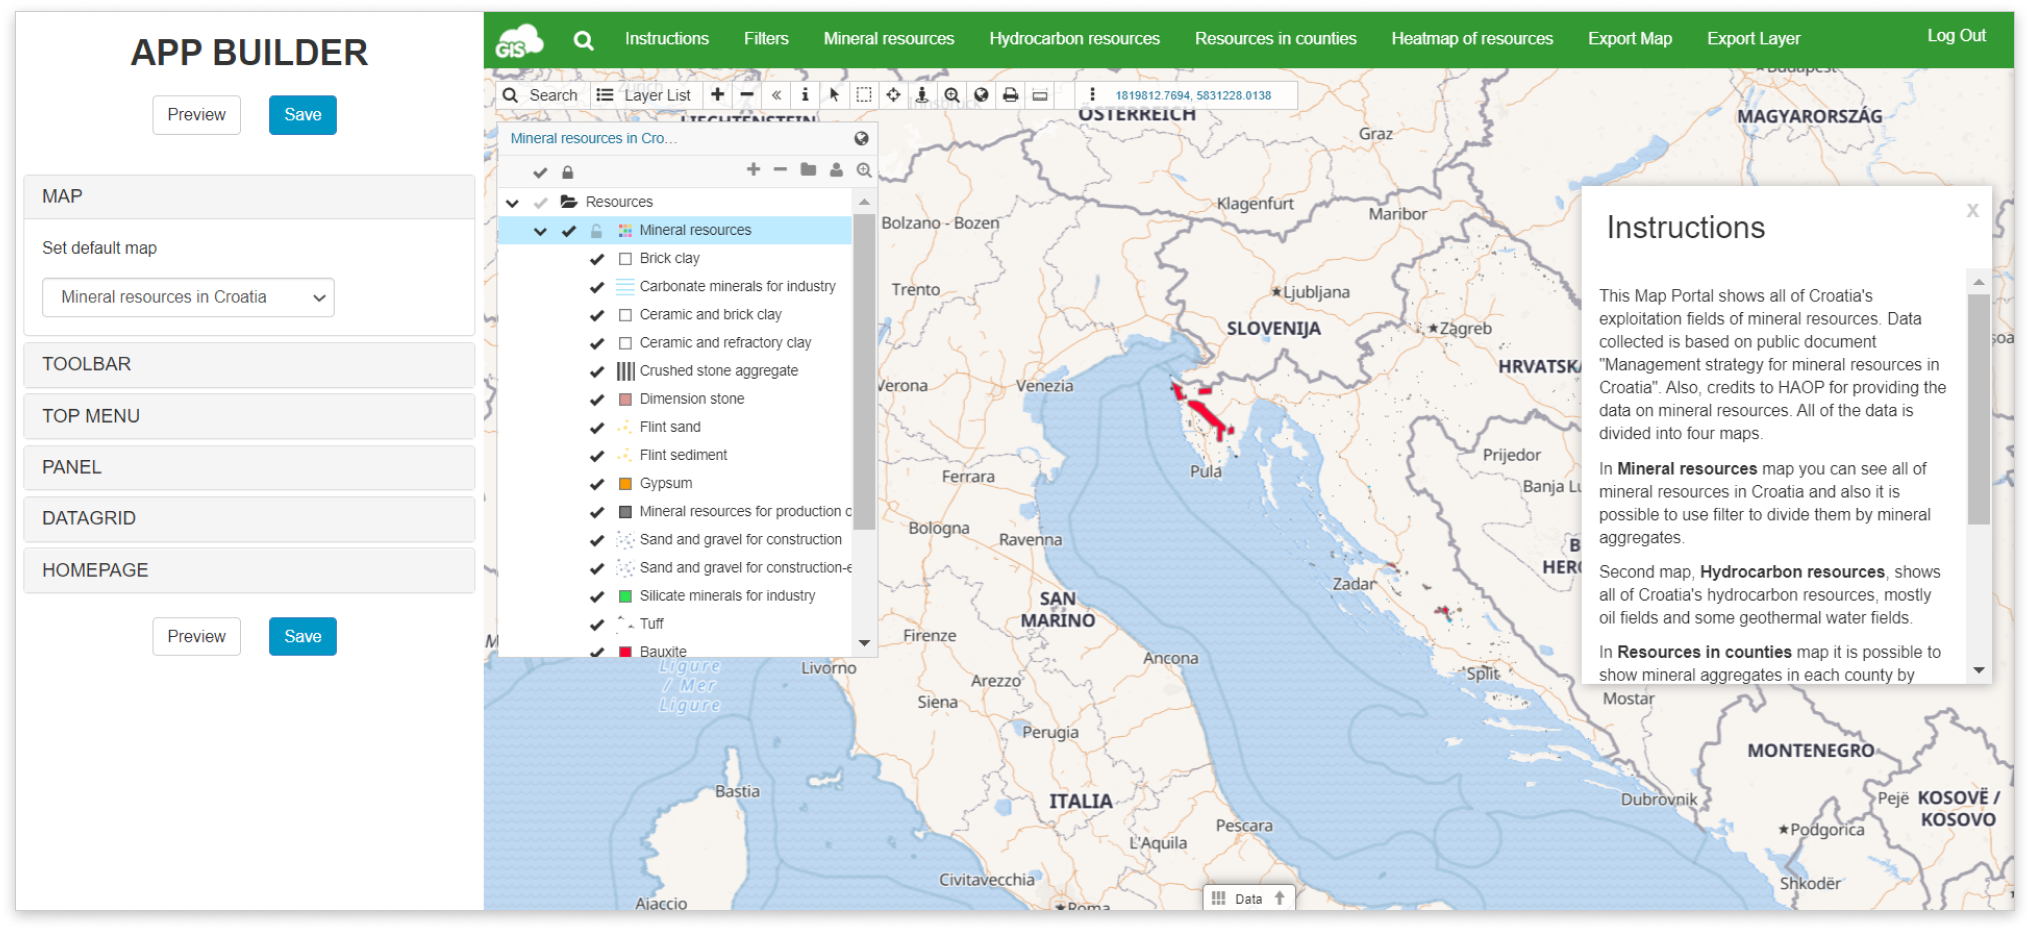Uncheck the Gypsum layer visibility
Screen dimensions: 2030x930
(x=597, y=483)
